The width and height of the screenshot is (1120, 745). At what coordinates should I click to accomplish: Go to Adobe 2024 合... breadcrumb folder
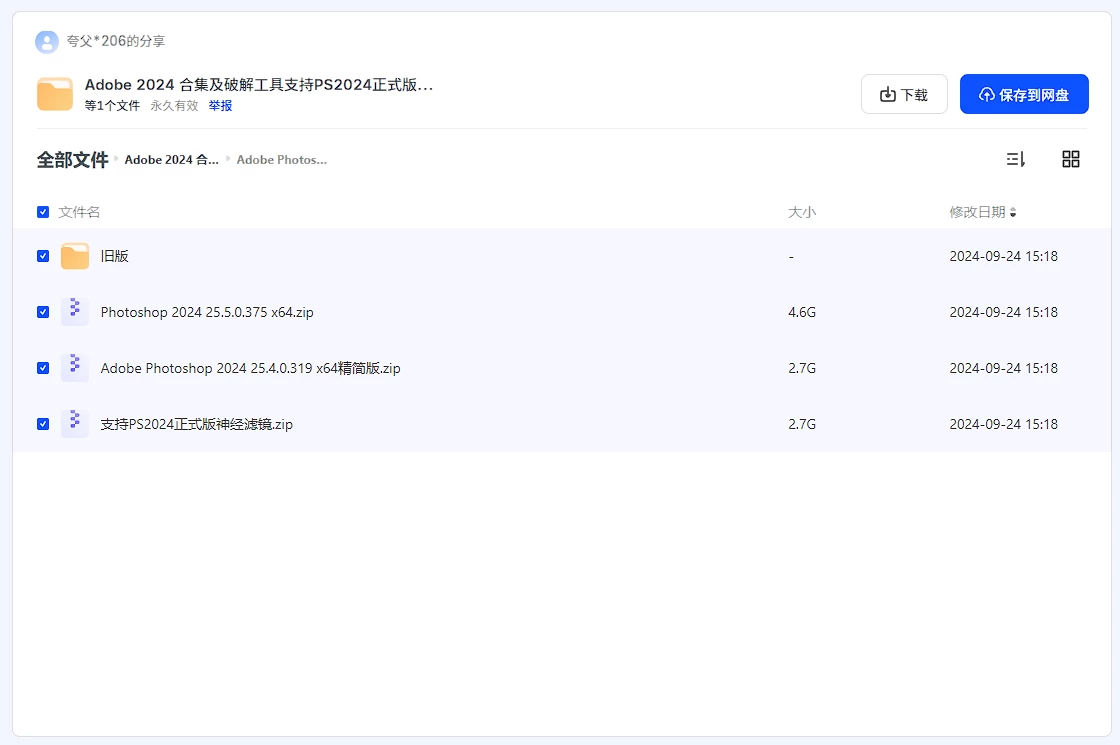(x=171, y=160)
